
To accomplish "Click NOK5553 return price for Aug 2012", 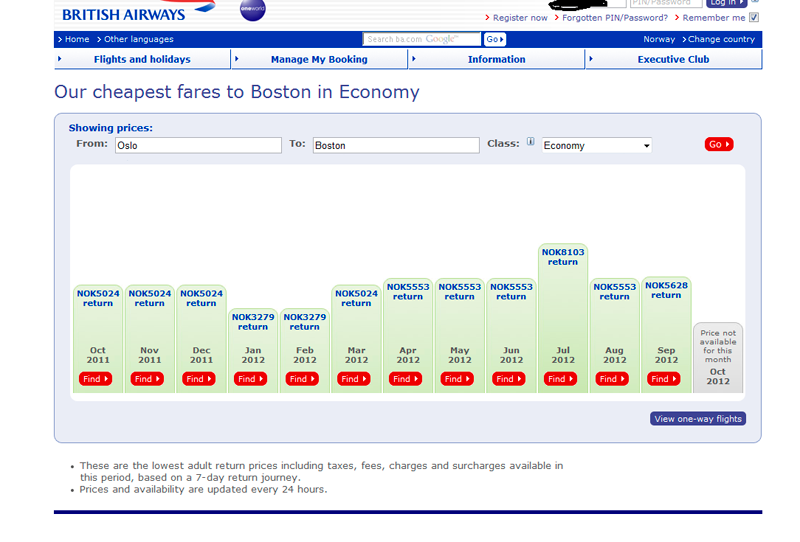I will pyautogui.click(x=614, y=291).
